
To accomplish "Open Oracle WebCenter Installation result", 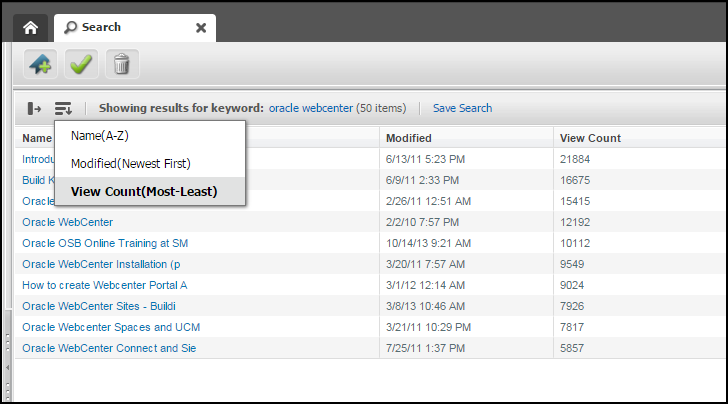I will click(x=101, y=264).
